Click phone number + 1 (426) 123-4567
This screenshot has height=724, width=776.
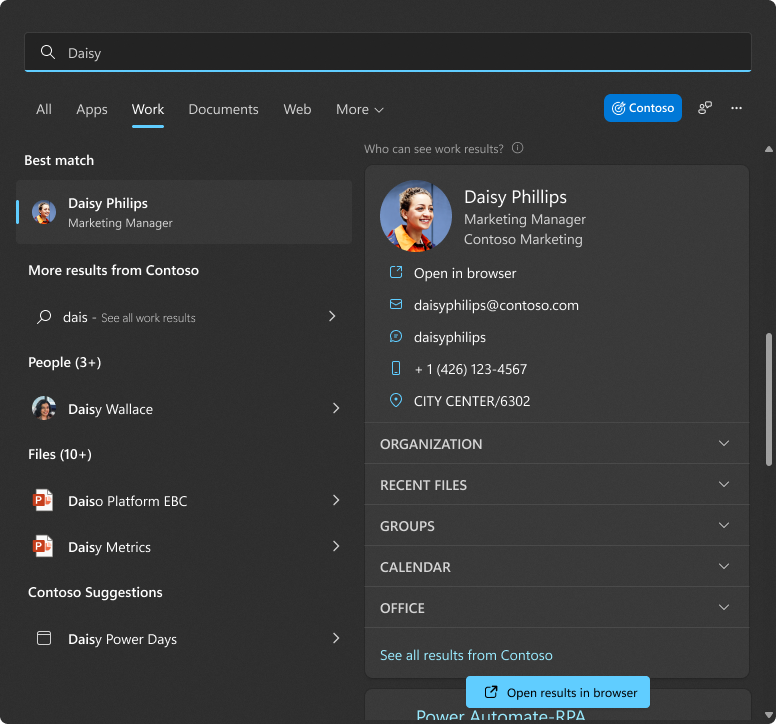tap(470, 369)
